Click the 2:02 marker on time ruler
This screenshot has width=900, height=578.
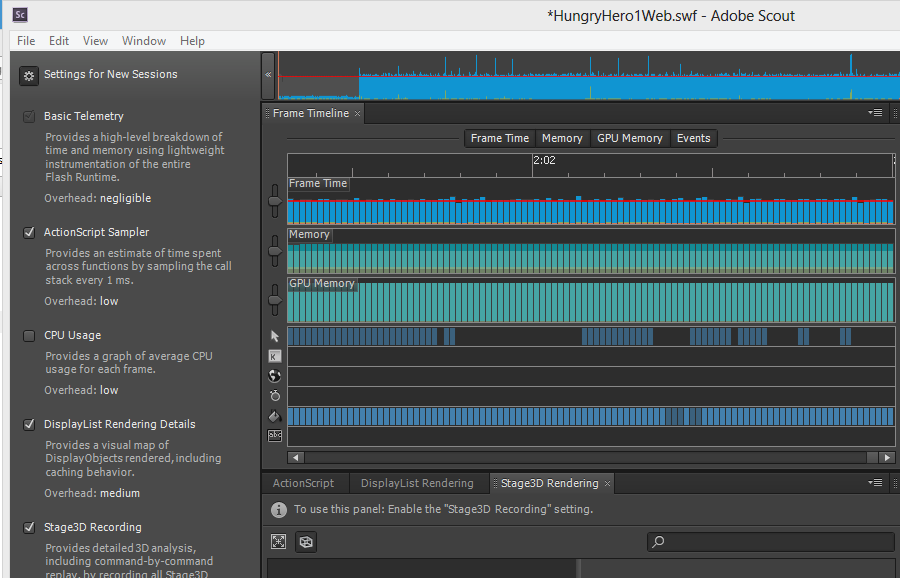click(544, 160)
